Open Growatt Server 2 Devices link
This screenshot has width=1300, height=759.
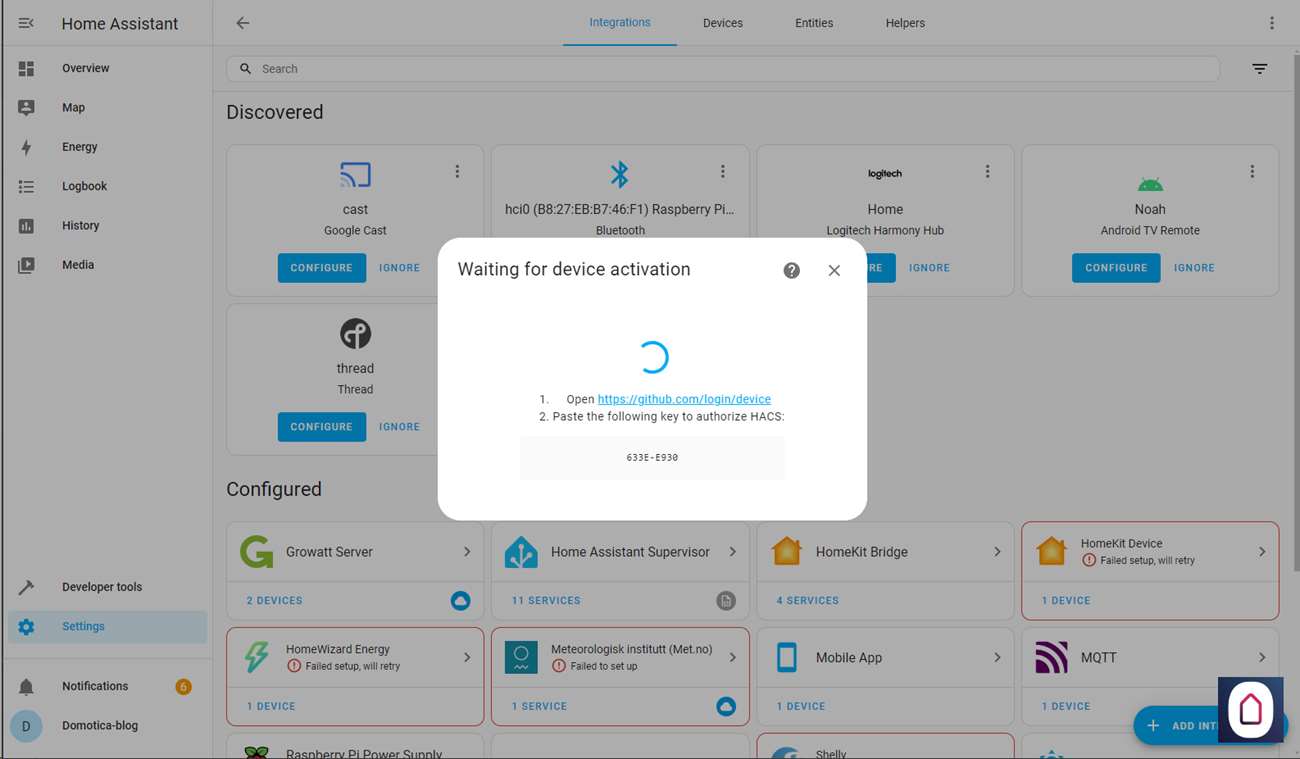[x=275, y=601]
